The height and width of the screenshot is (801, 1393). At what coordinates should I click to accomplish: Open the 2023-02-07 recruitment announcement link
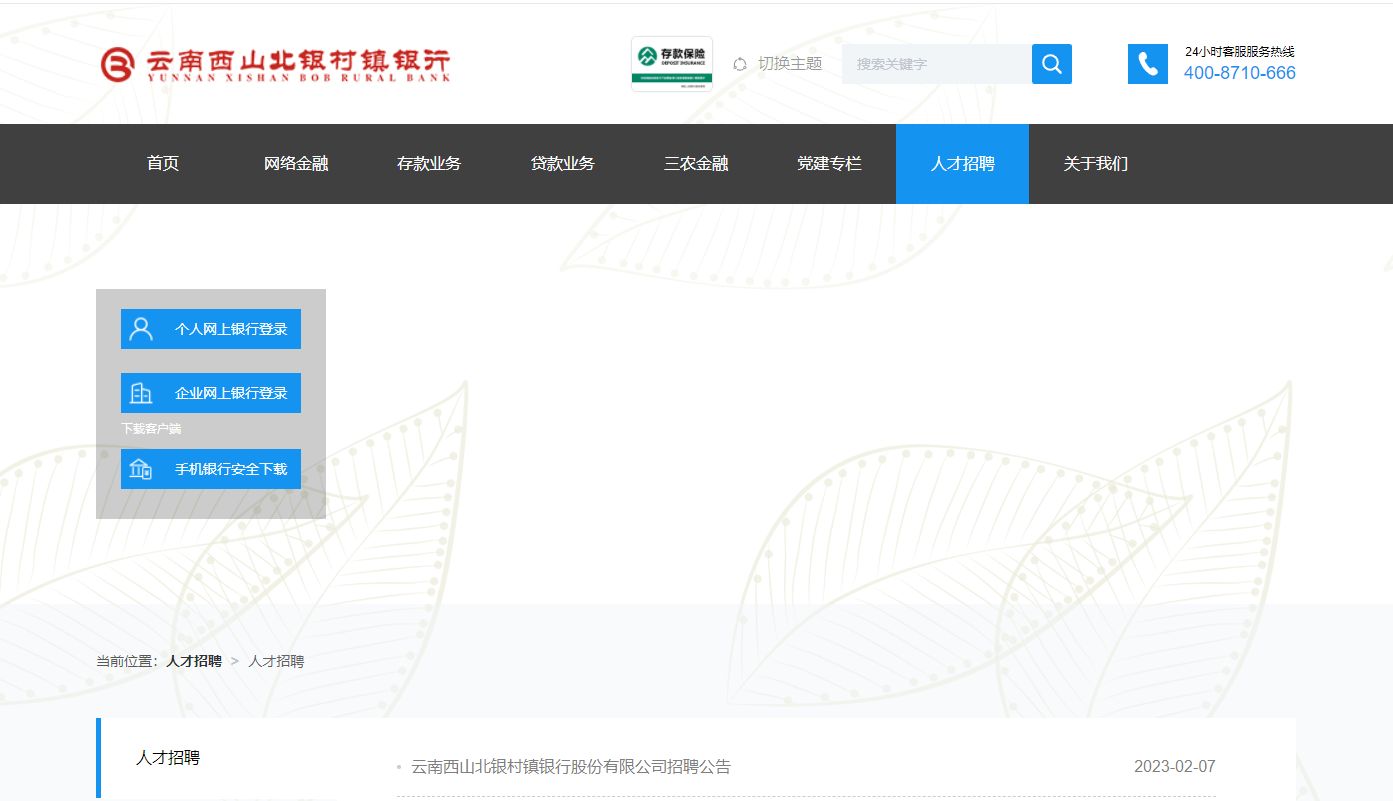click(571, 767)
